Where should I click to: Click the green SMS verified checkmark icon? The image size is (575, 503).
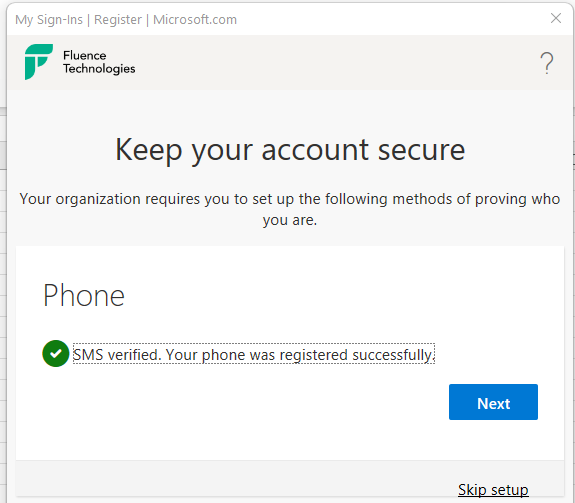pos(56,353)
